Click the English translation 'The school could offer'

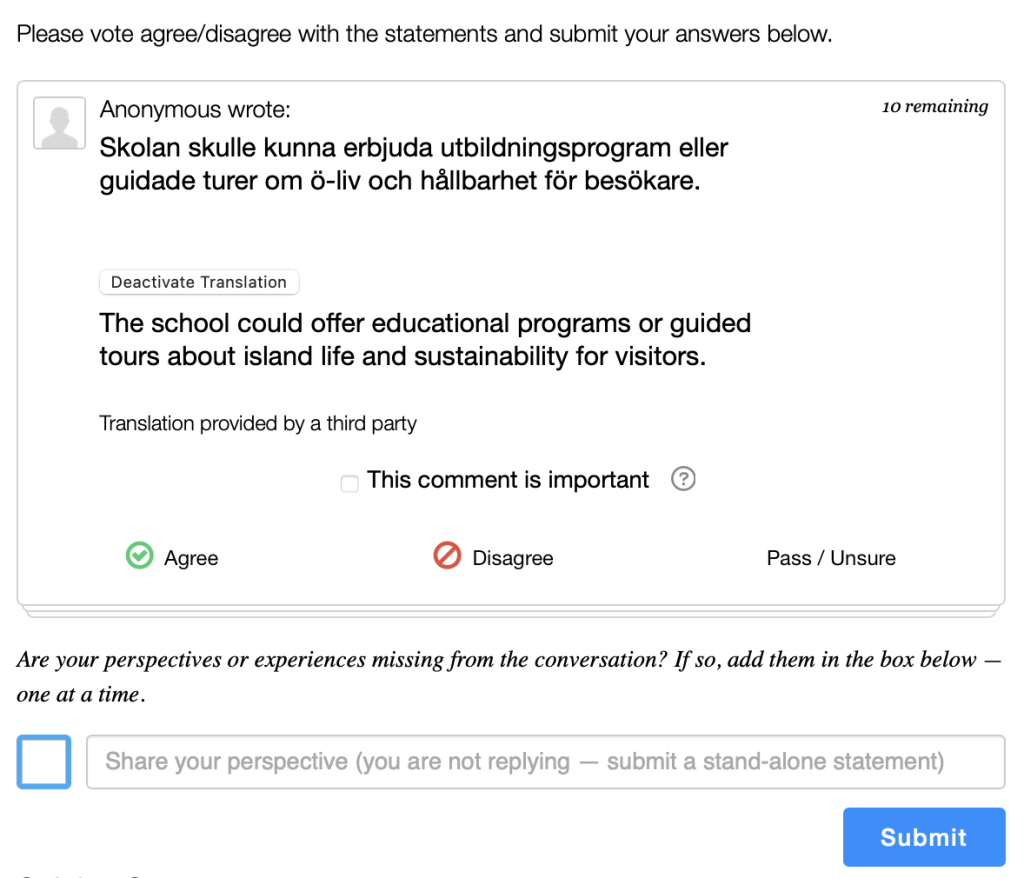pyautogui.click(x=425, y=340)
